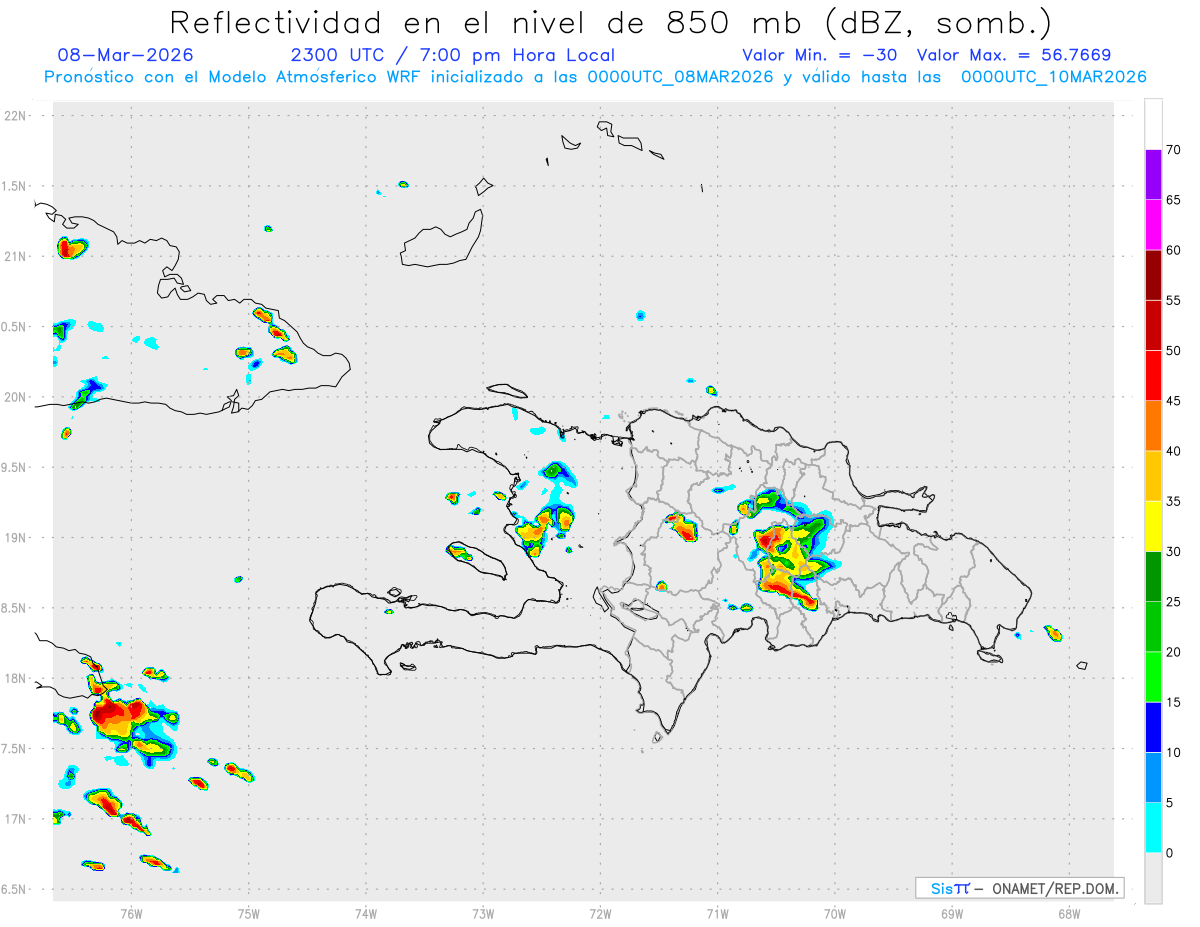Select the '55' colorbar tick label
Image resolution: width=1200 pixels, height=927 pixels.
pos(1173,300)
